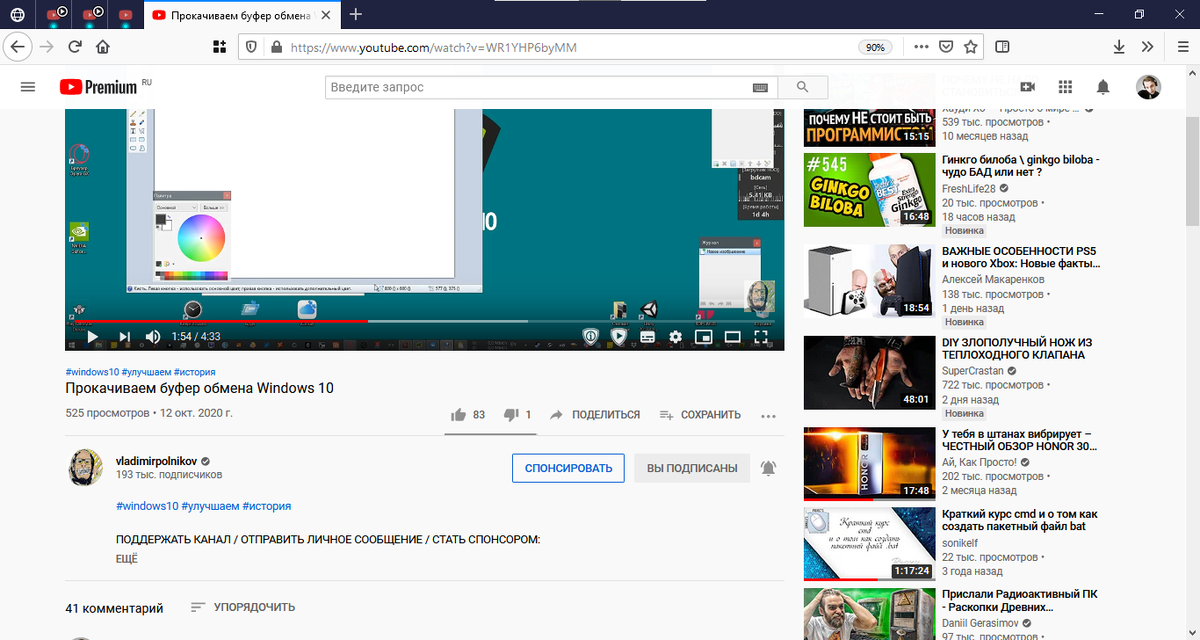
Task: Play the video
Action: point(92,337)
